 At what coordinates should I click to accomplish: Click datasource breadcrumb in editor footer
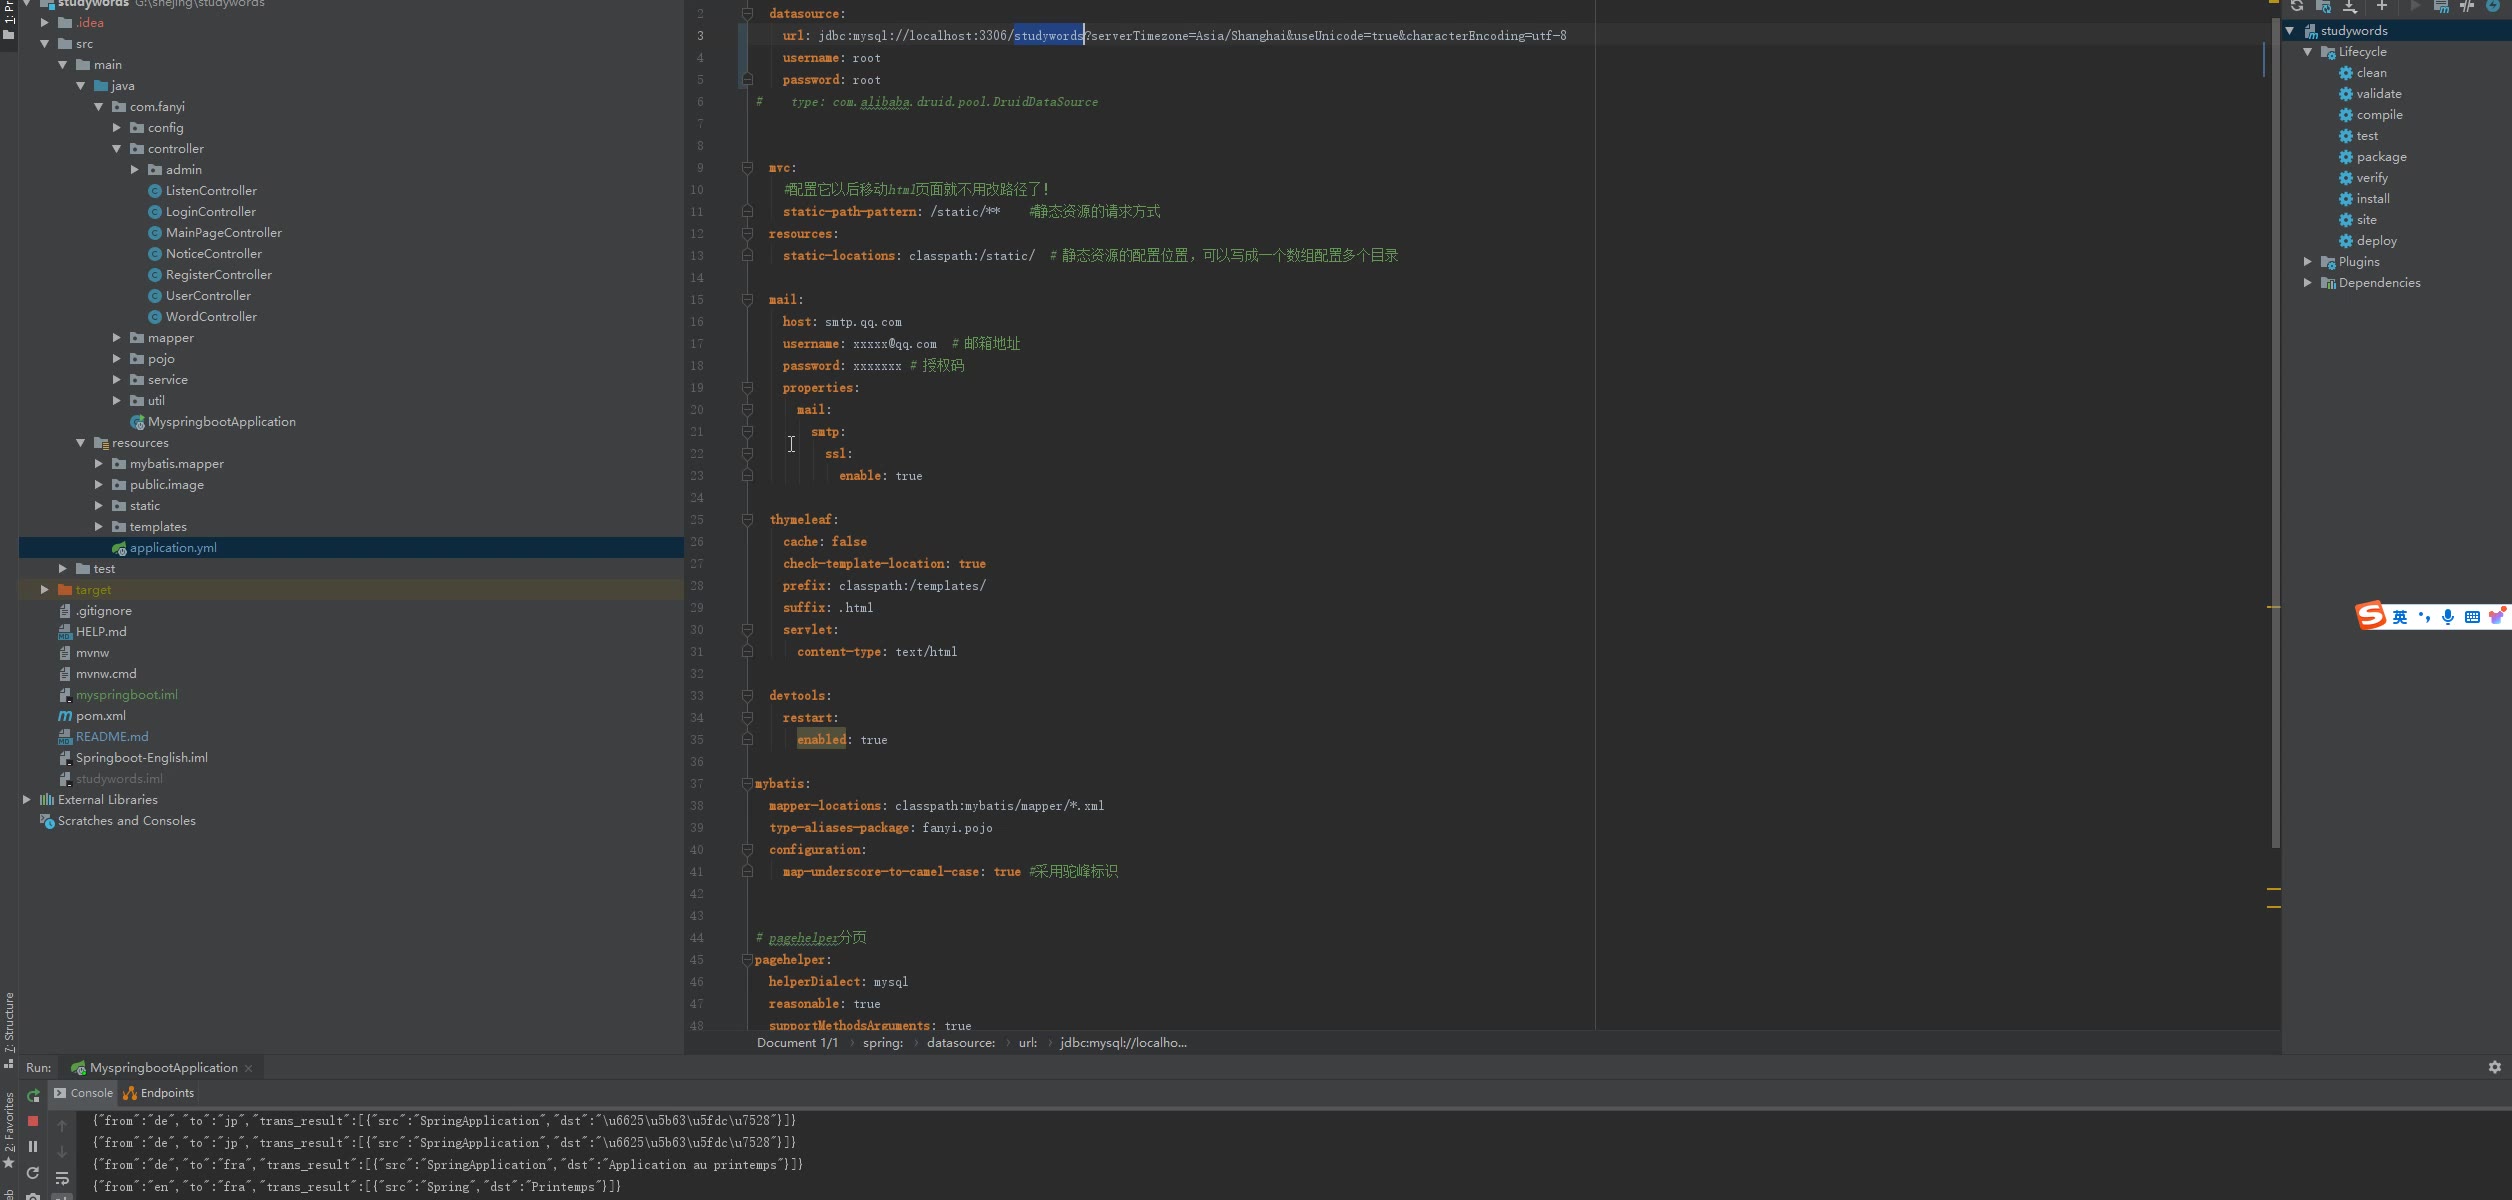pos(960,1043)
